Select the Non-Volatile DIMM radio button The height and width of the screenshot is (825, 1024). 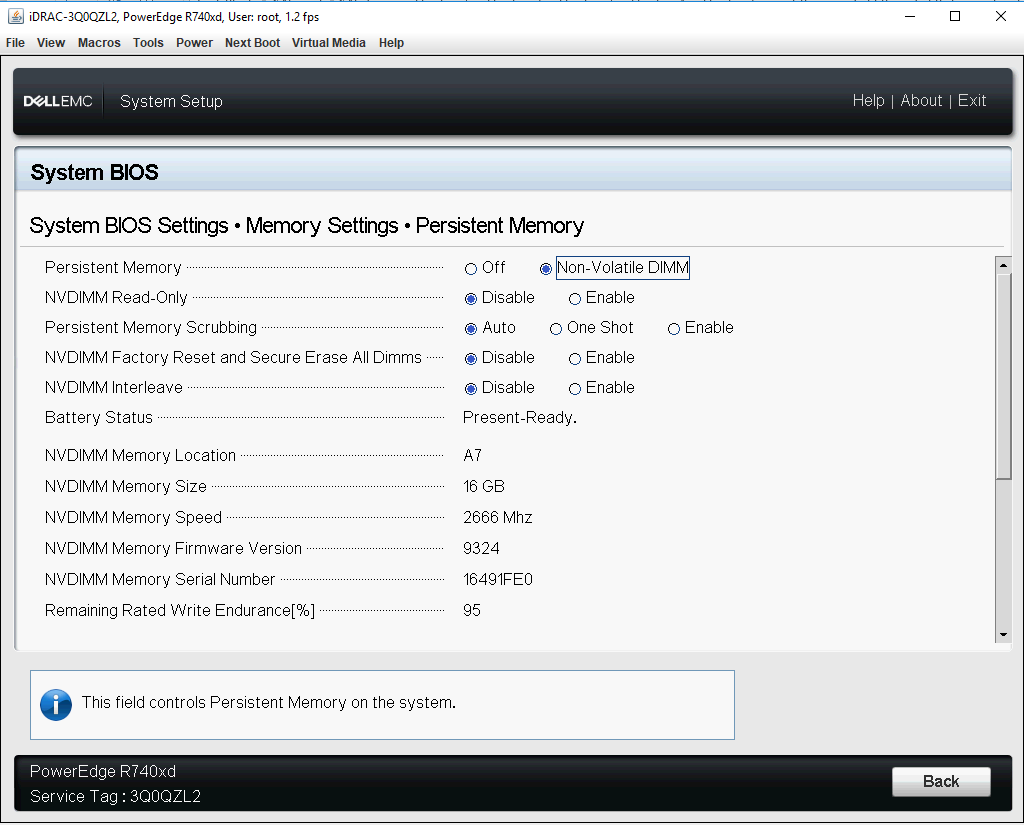pos(546,267)
